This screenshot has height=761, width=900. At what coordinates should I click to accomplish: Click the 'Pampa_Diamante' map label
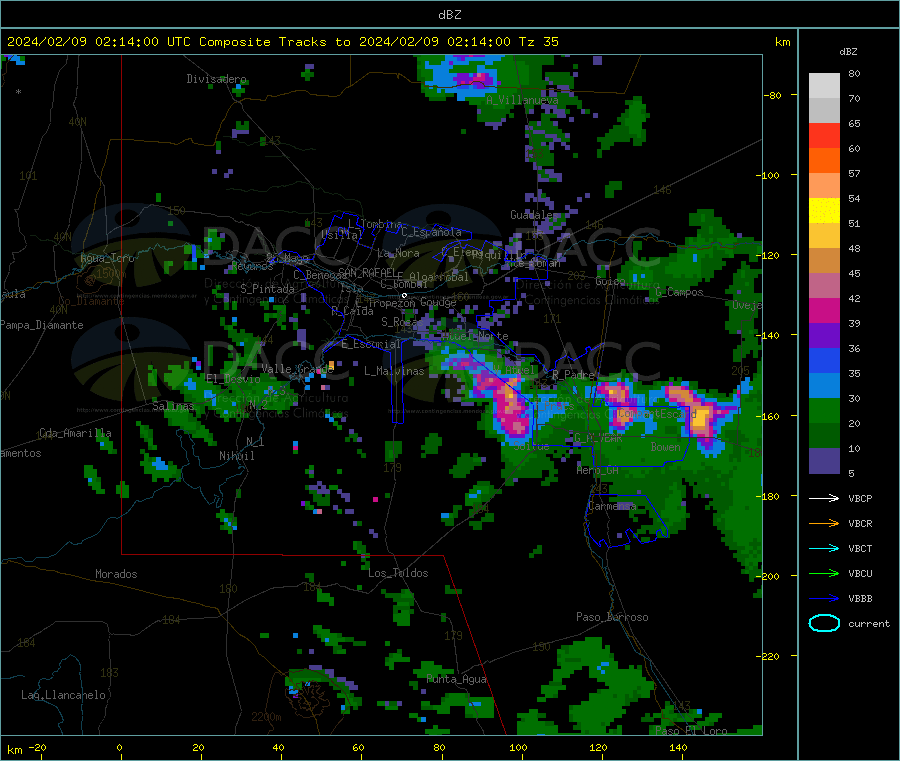tap(42, 325)
